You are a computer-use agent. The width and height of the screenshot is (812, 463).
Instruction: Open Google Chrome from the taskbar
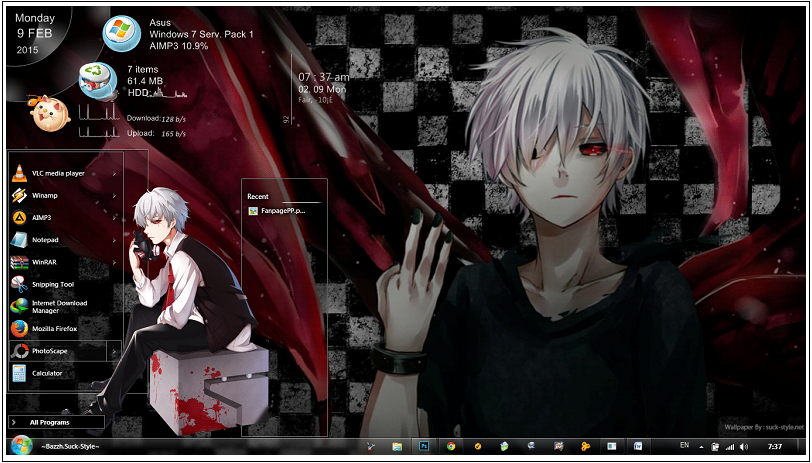(x=451, y=446)
